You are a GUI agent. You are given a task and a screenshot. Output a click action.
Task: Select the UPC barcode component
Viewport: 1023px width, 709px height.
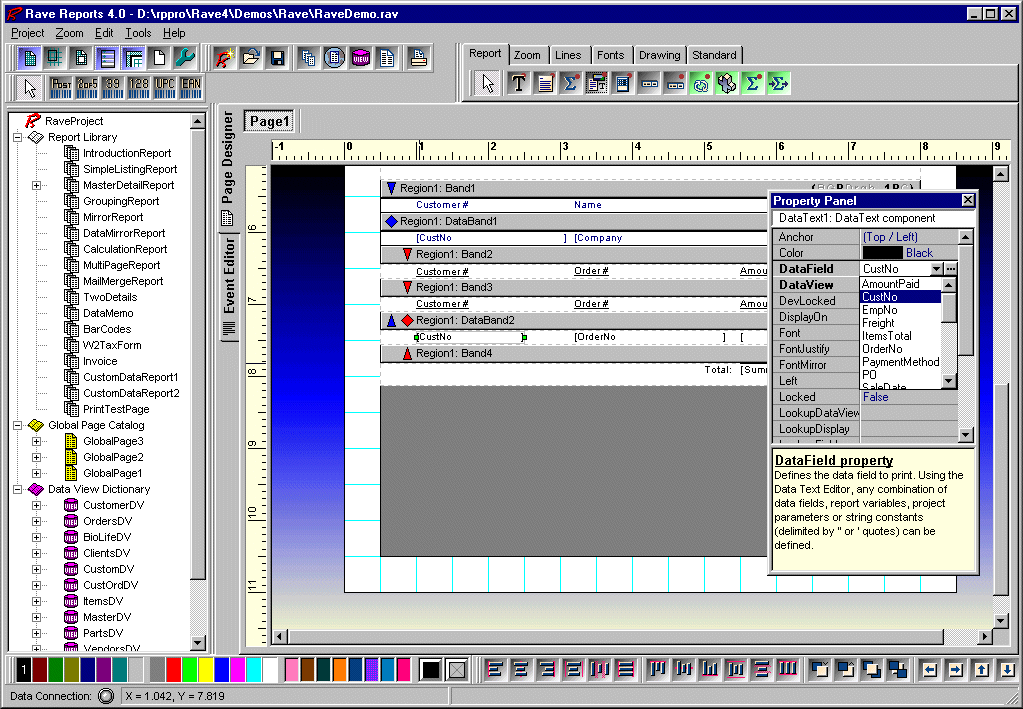pyautogui.click(x=164, y=87)
